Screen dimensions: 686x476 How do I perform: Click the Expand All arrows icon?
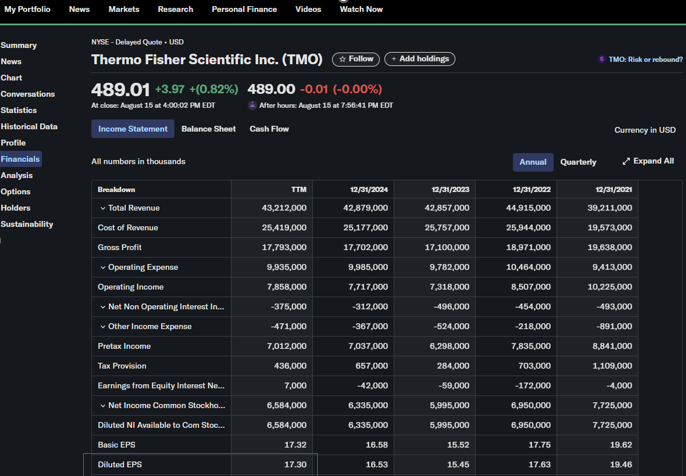(626, 161)
